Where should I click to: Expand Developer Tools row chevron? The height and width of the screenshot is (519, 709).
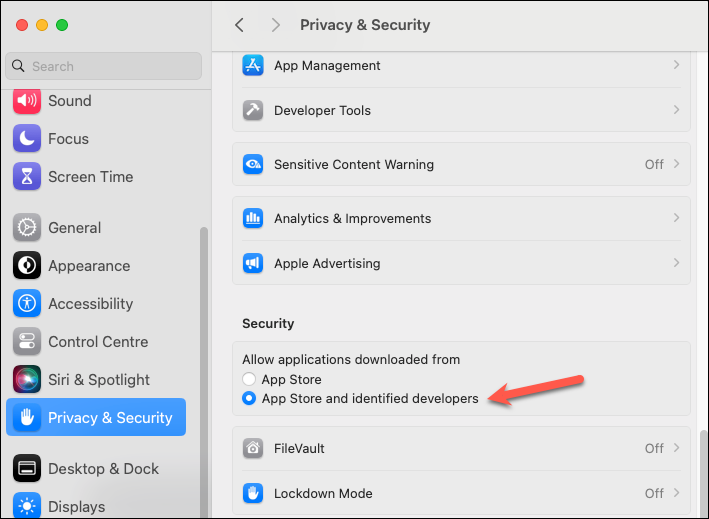click(x=676, y=110)
